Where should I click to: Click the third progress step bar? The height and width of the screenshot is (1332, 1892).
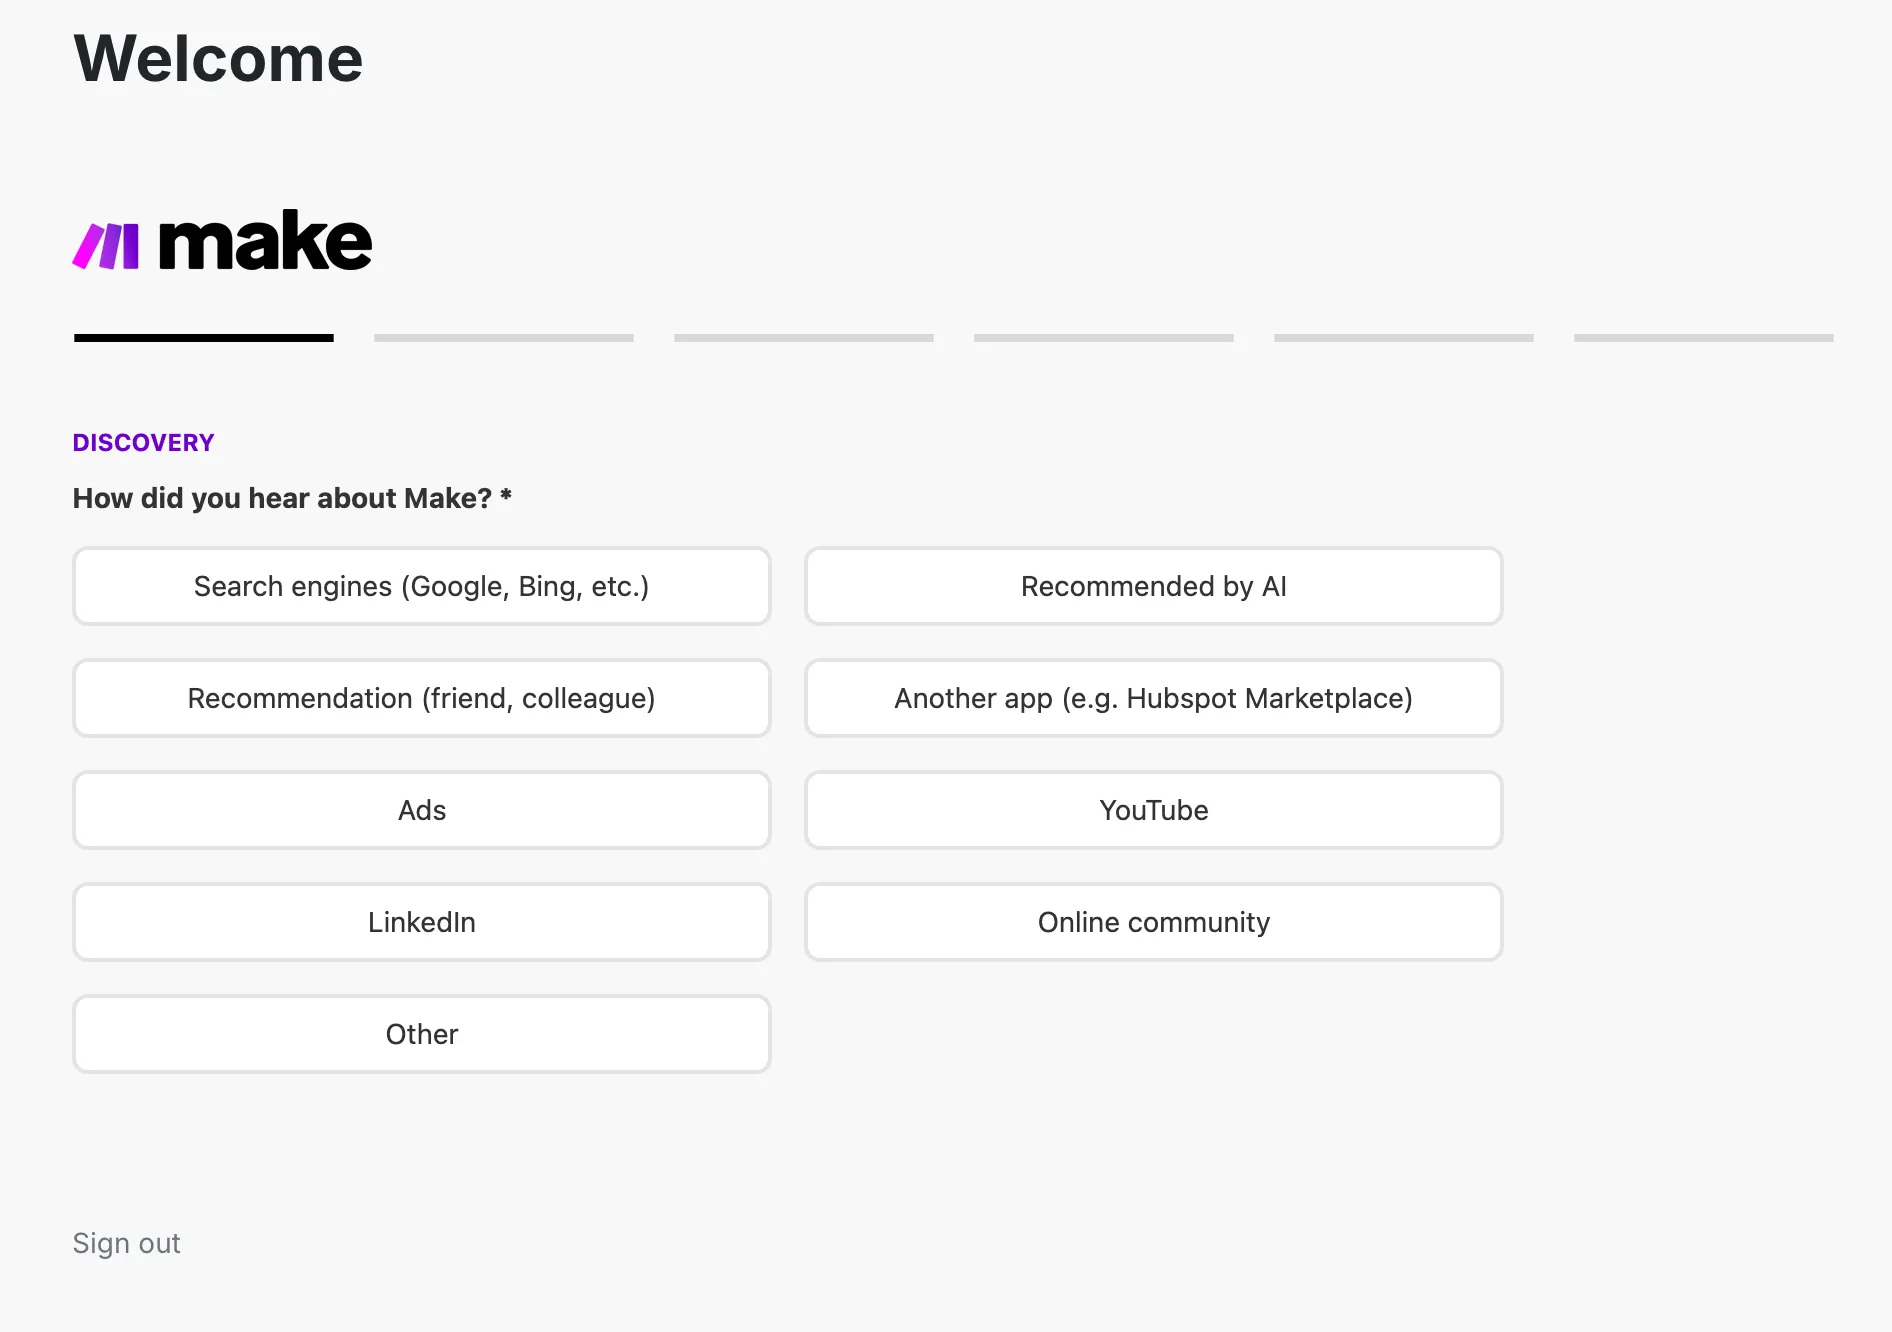(804, 338)
